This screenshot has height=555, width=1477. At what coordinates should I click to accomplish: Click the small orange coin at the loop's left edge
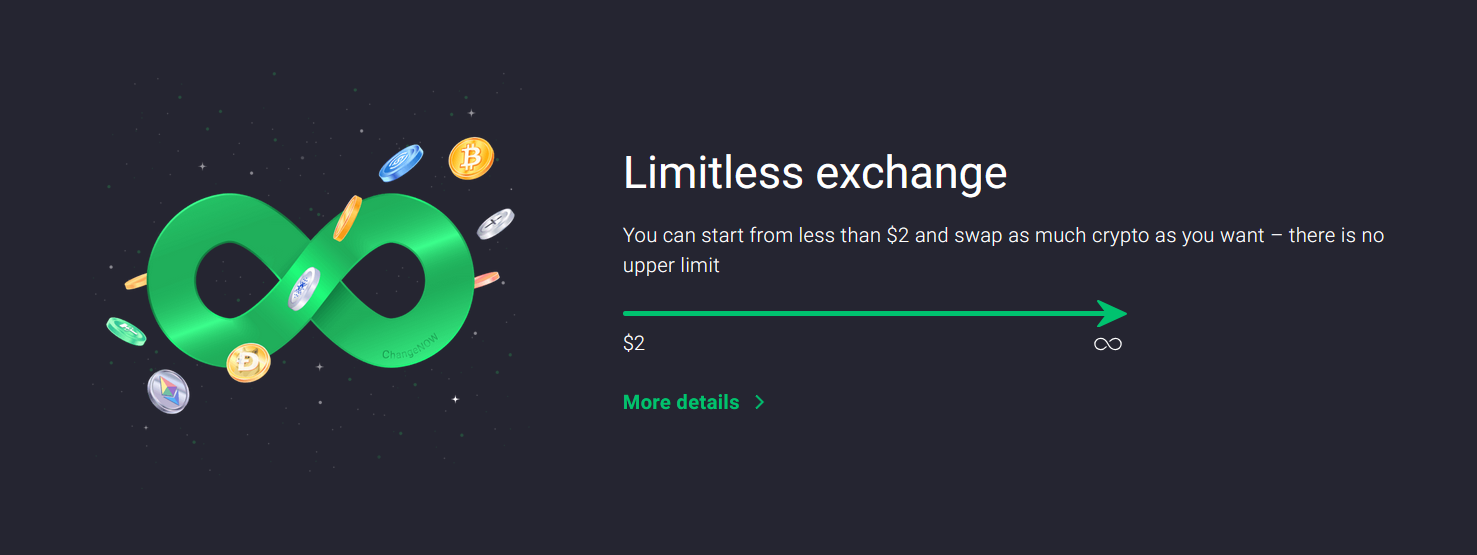[136, 282]
